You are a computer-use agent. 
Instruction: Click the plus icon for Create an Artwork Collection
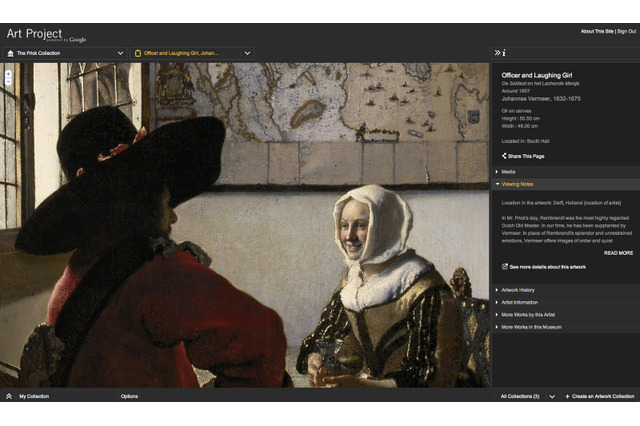[x=568, y=396]
